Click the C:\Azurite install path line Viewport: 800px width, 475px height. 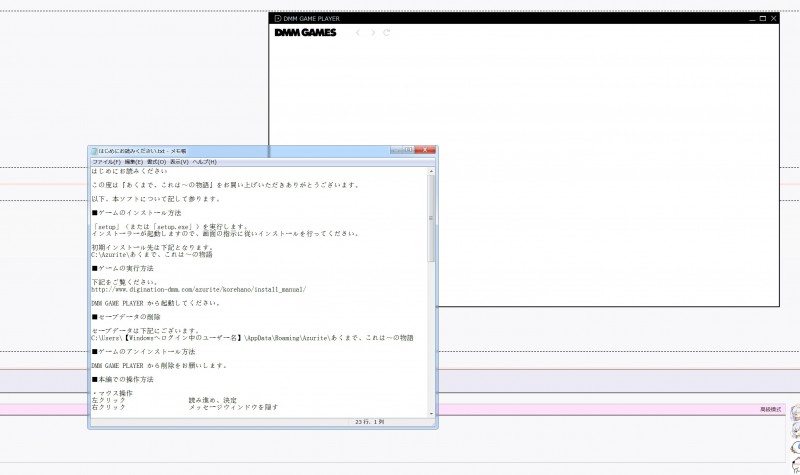click(152, 254)
